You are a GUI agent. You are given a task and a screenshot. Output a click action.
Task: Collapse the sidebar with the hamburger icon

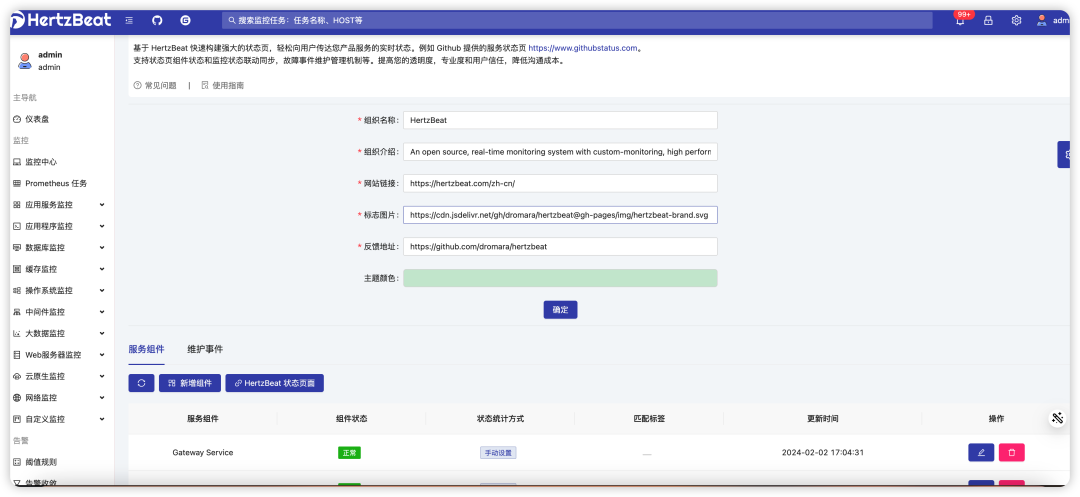(129, 21)
